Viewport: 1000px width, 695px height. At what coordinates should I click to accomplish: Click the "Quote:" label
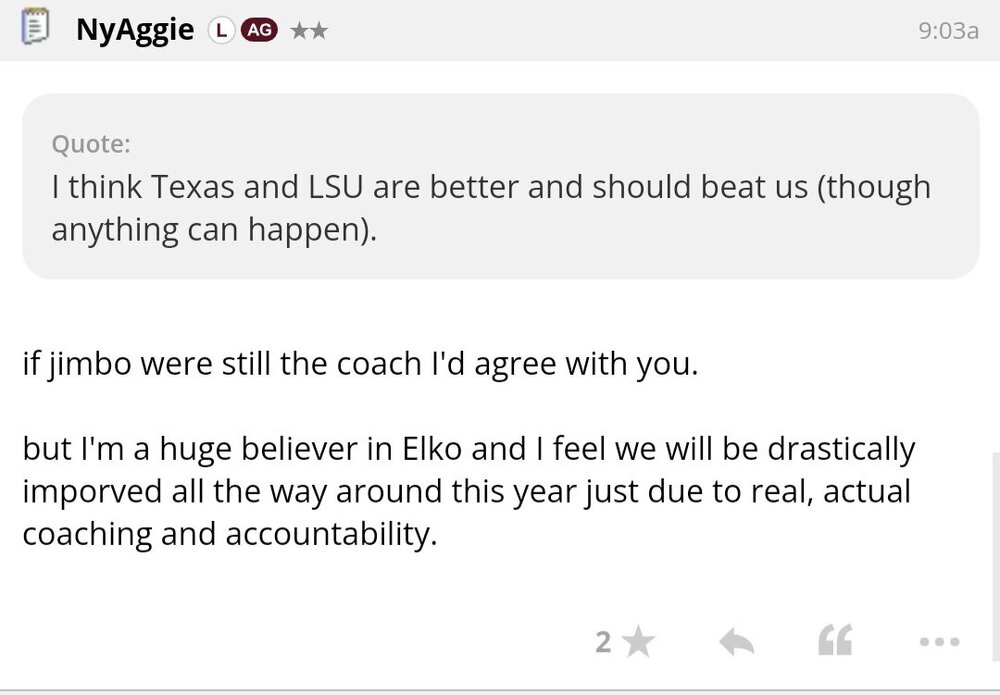(x=90, y=144)
